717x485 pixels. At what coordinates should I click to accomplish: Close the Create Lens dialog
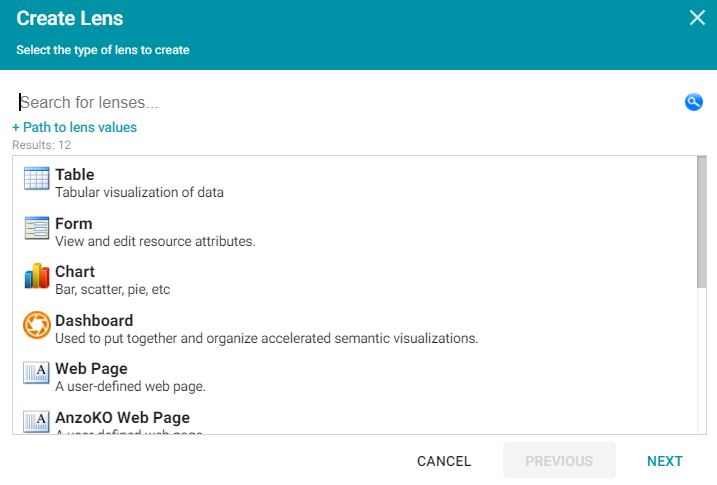pos(697,18)
